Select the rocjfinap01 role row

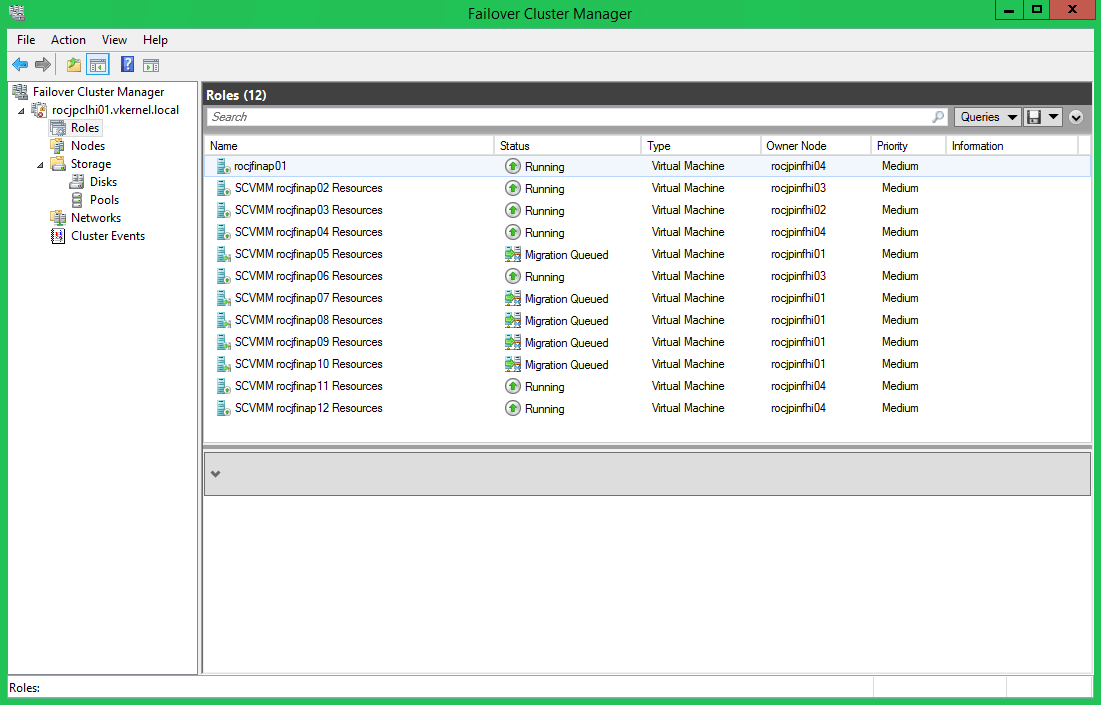pos(647,166)
